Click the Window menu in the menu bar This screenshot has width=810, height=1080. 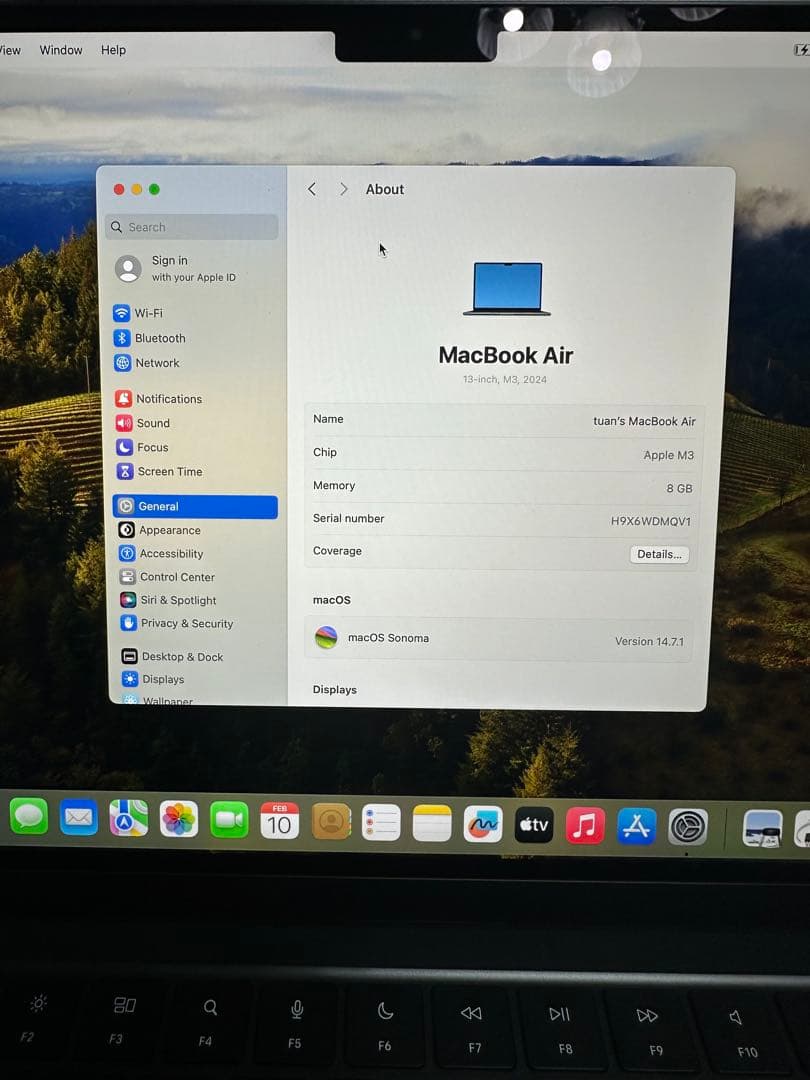(60, 49)
